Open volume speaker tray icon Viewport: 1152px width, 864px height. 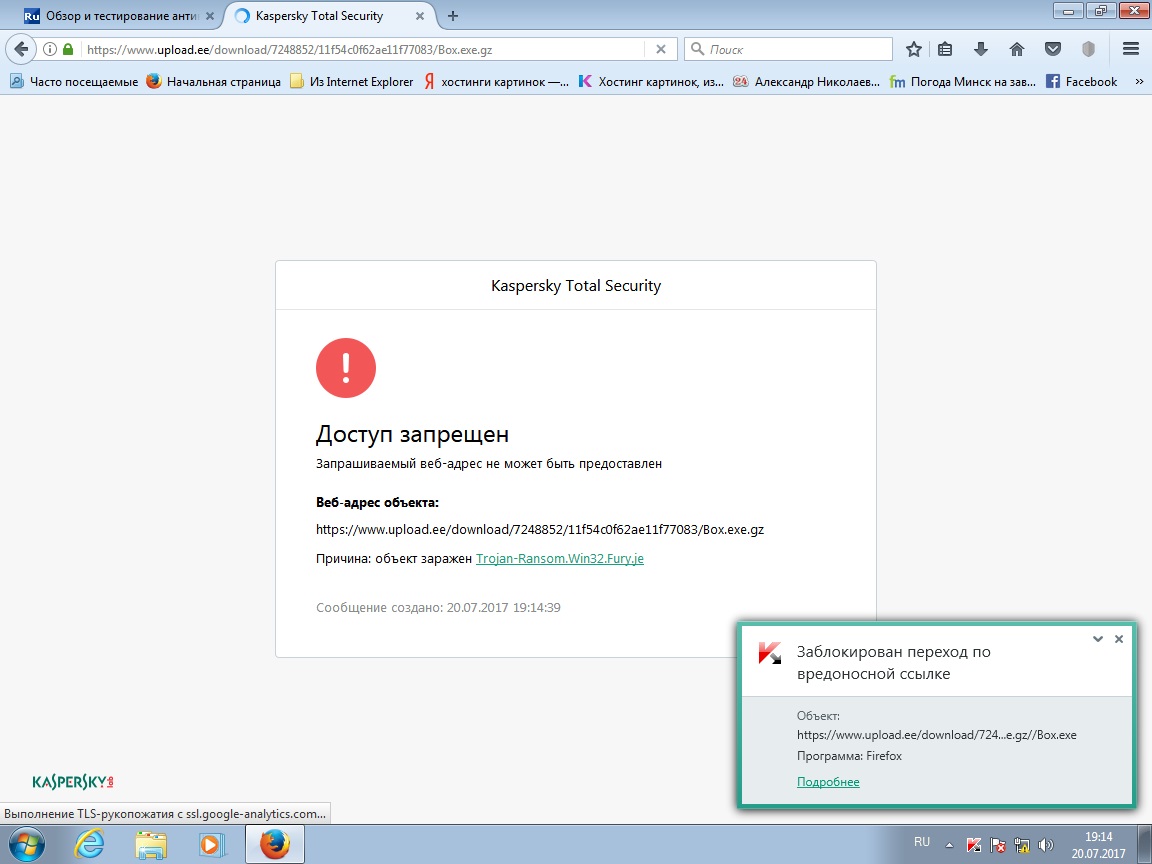tap(1045, 845)
